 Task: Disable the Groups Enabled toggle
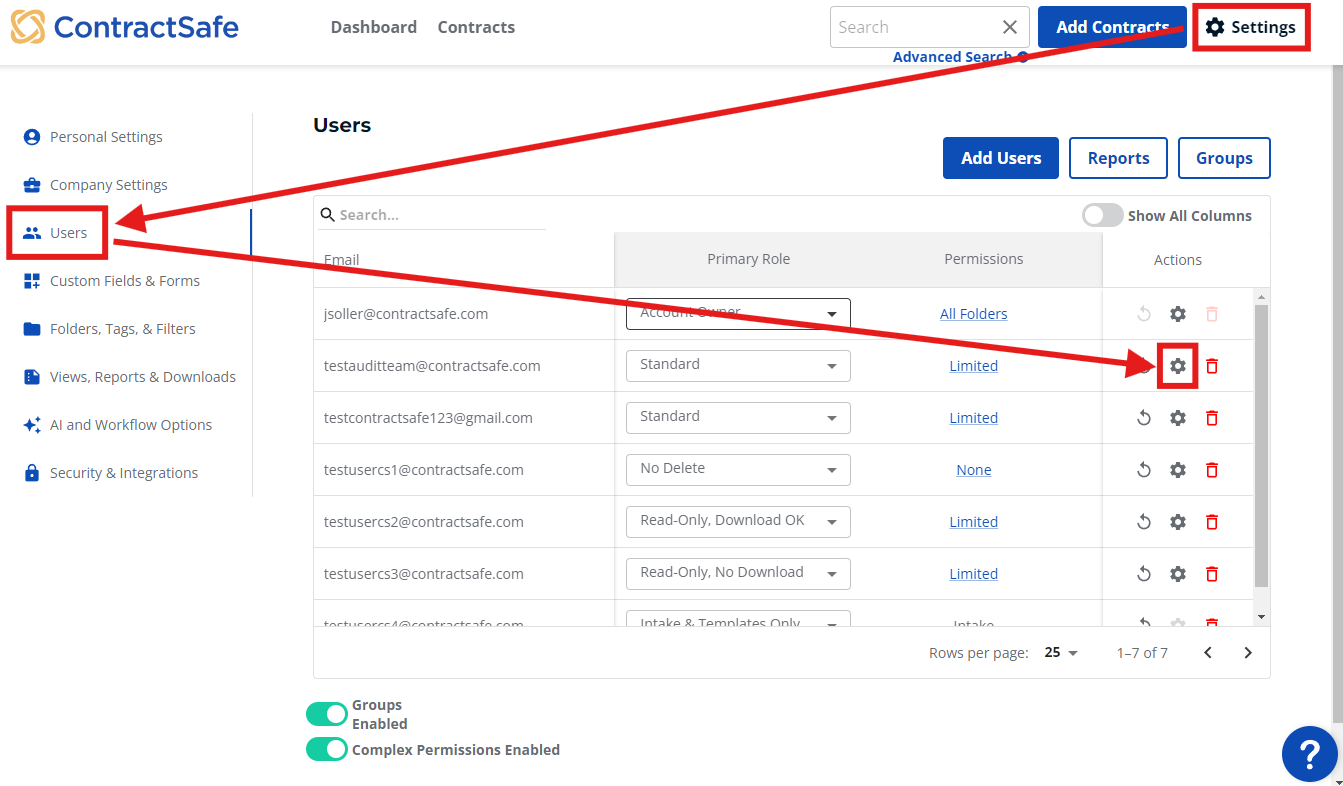pyautogui.click(x=327, y=714)
